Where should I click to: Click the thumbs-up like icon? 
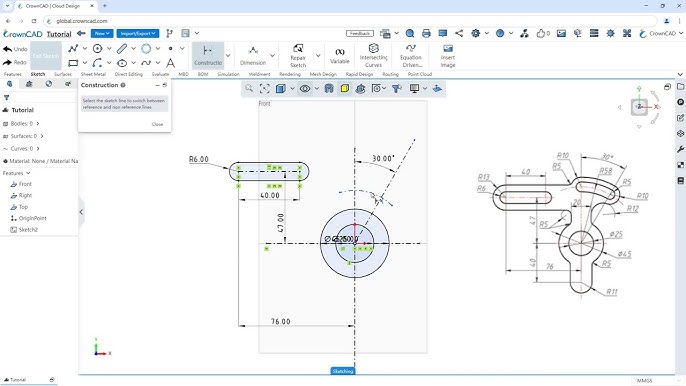[541, 33]
